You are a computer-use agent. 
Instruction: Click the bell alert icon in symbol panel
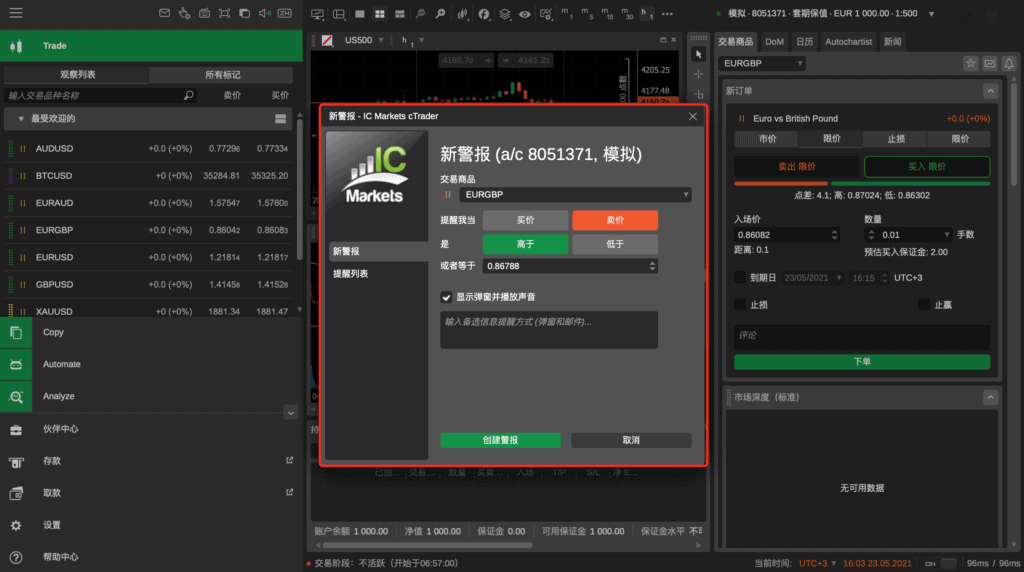coord(1009,63)
